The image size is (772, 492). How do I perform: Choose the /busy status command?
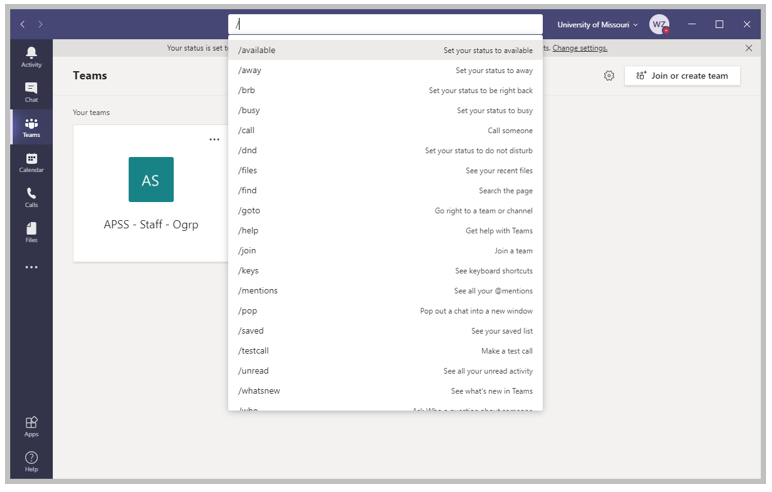click(385, 110)
